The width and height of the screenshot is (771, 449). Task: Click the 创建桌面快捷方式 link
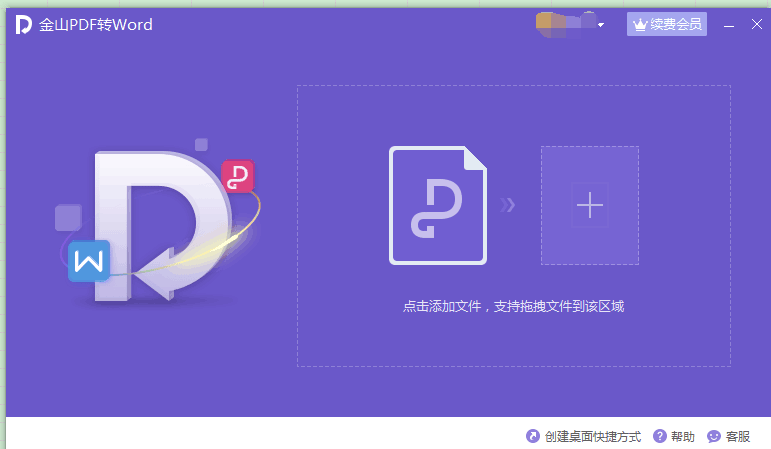pos(593,437)
